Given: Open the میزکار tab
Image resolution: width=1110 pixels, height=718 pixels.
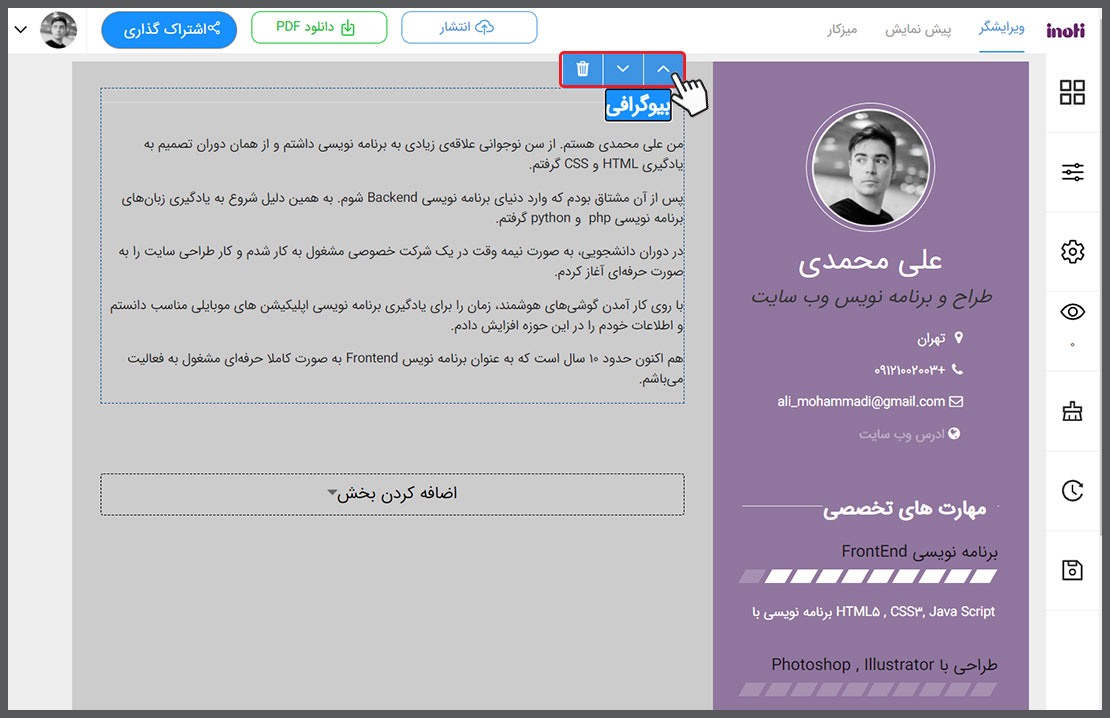Looking at the screenshot, I should pyautogui.click(x=842, y=29).
